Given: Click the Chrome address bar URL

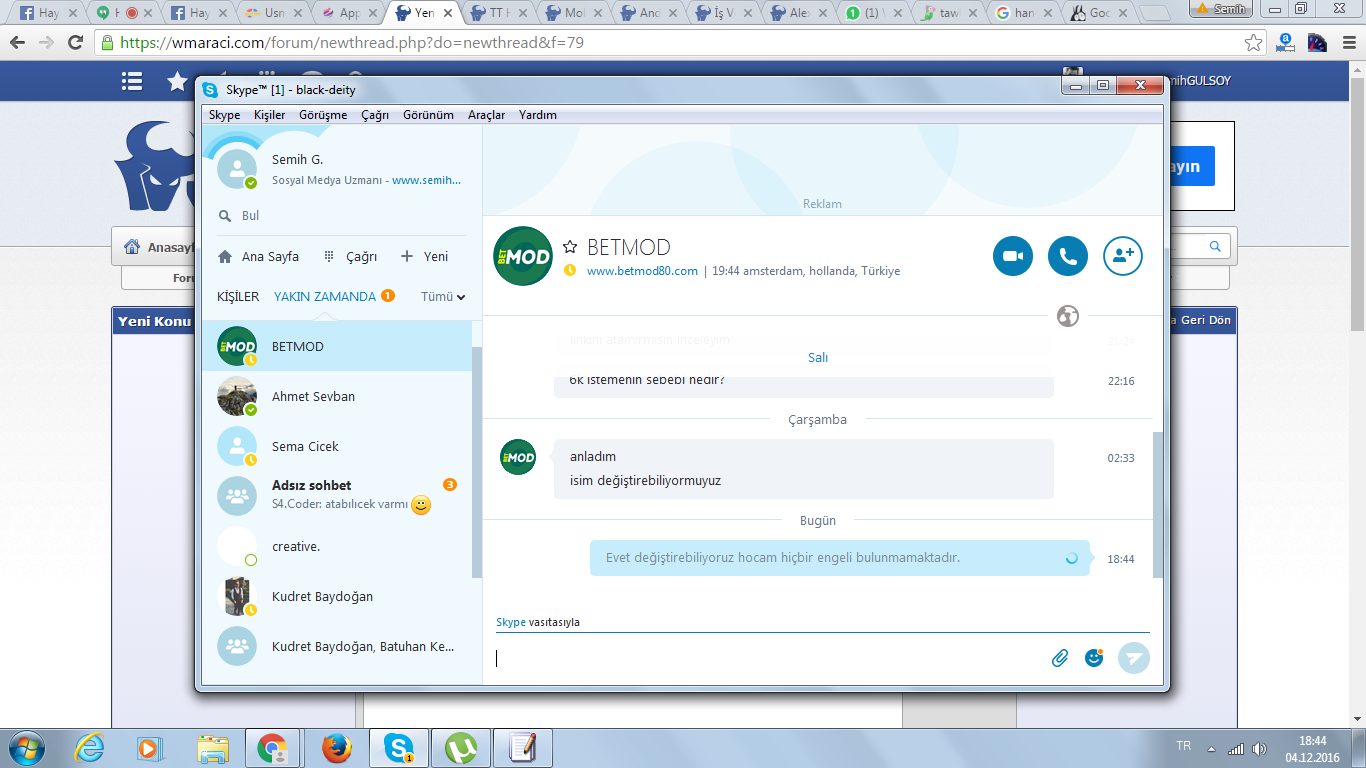Looking at the screenshot, I should coord(352,43).
